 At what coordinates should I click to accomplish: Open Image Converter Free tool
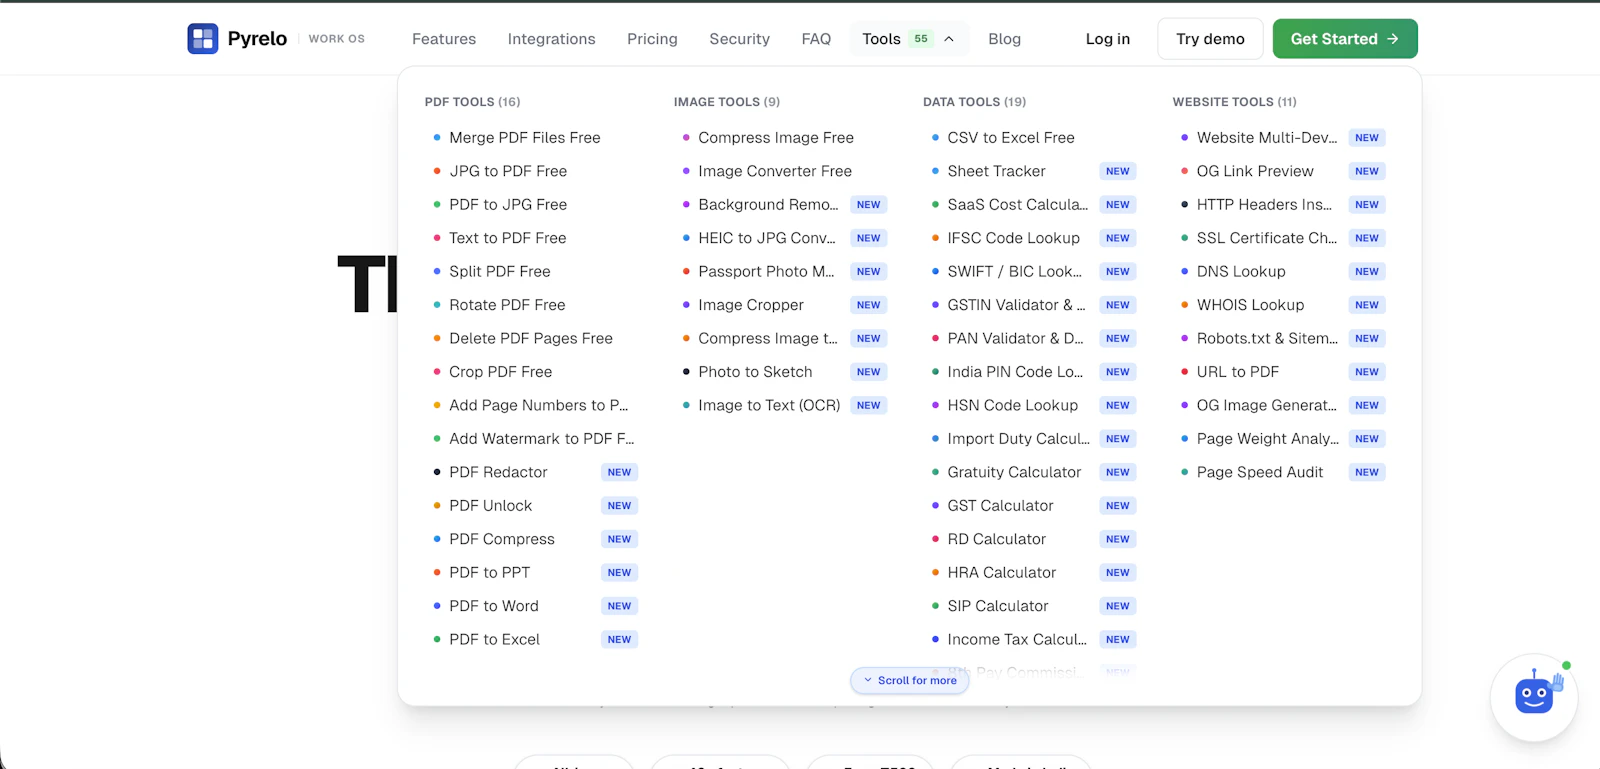[775, 171]
